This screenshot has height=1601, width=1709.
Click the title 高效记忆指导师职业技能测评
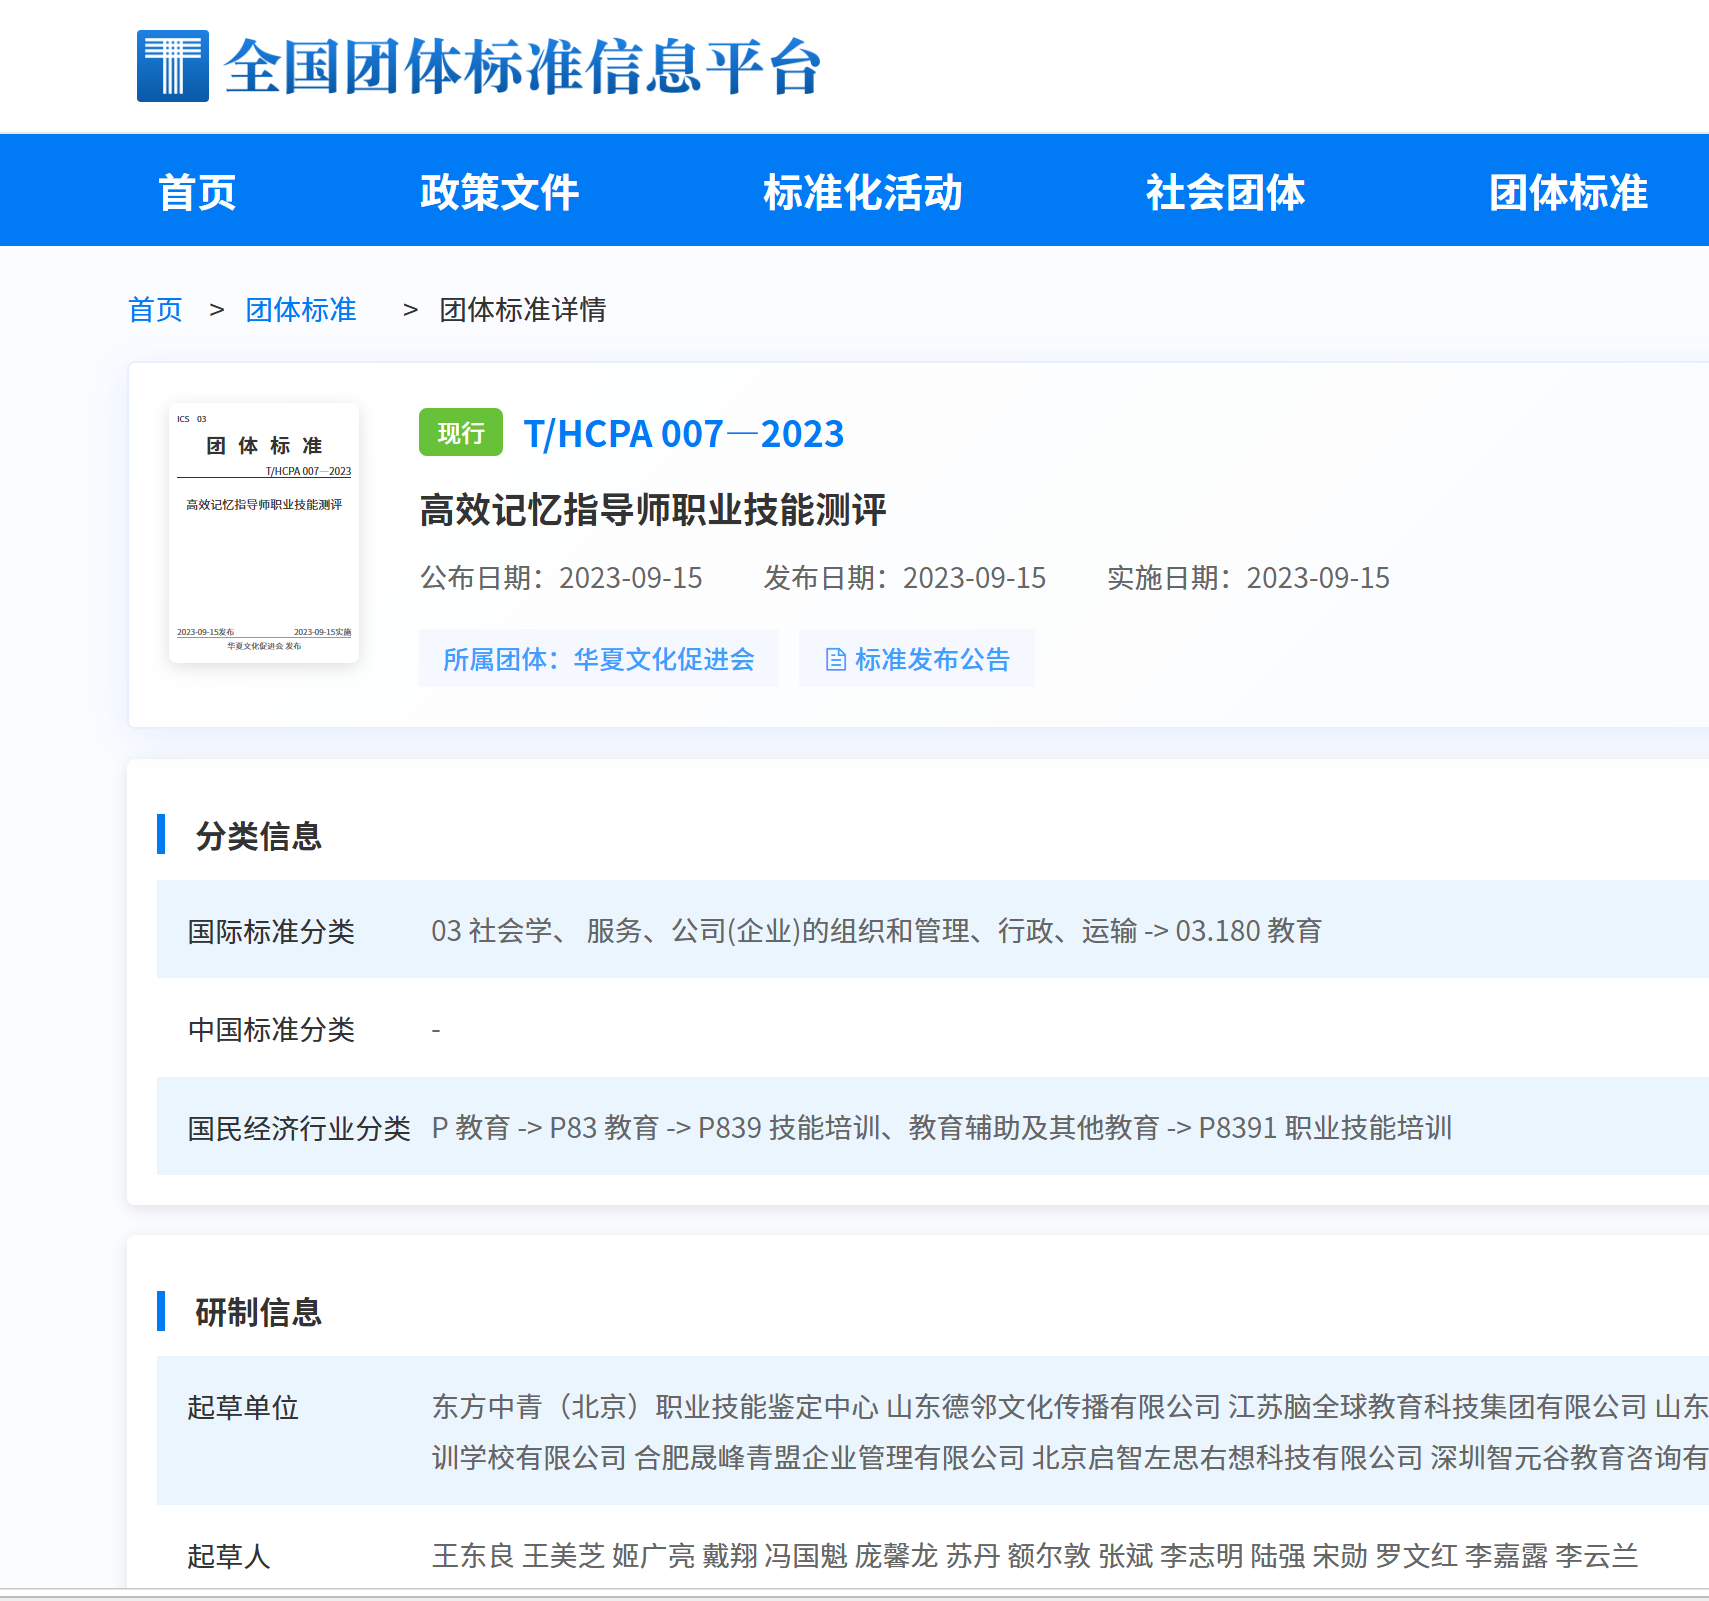point(653,510)
